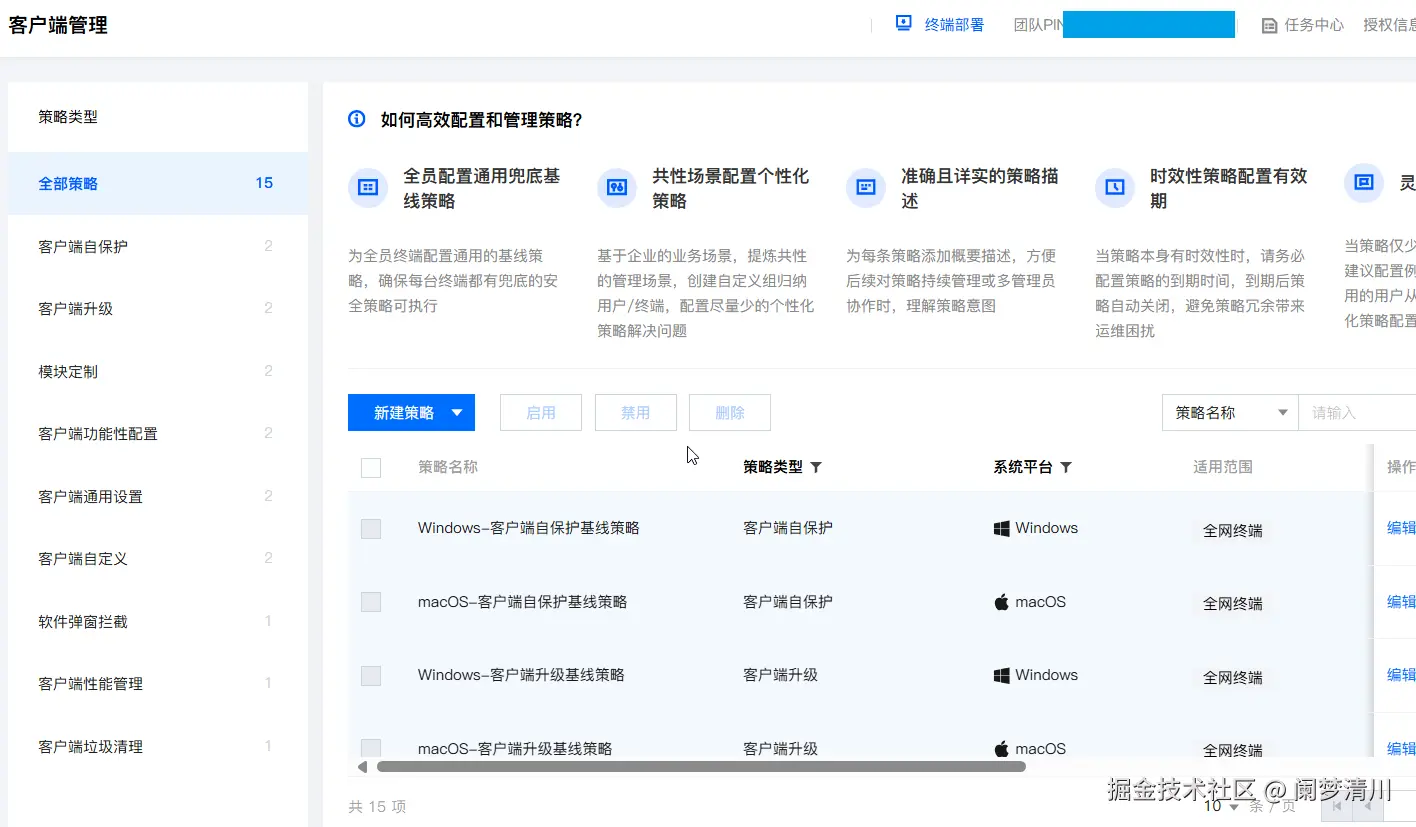Click the macOS-客户端自保护基线策略 name
The image size is (1416, 827).
522,602
